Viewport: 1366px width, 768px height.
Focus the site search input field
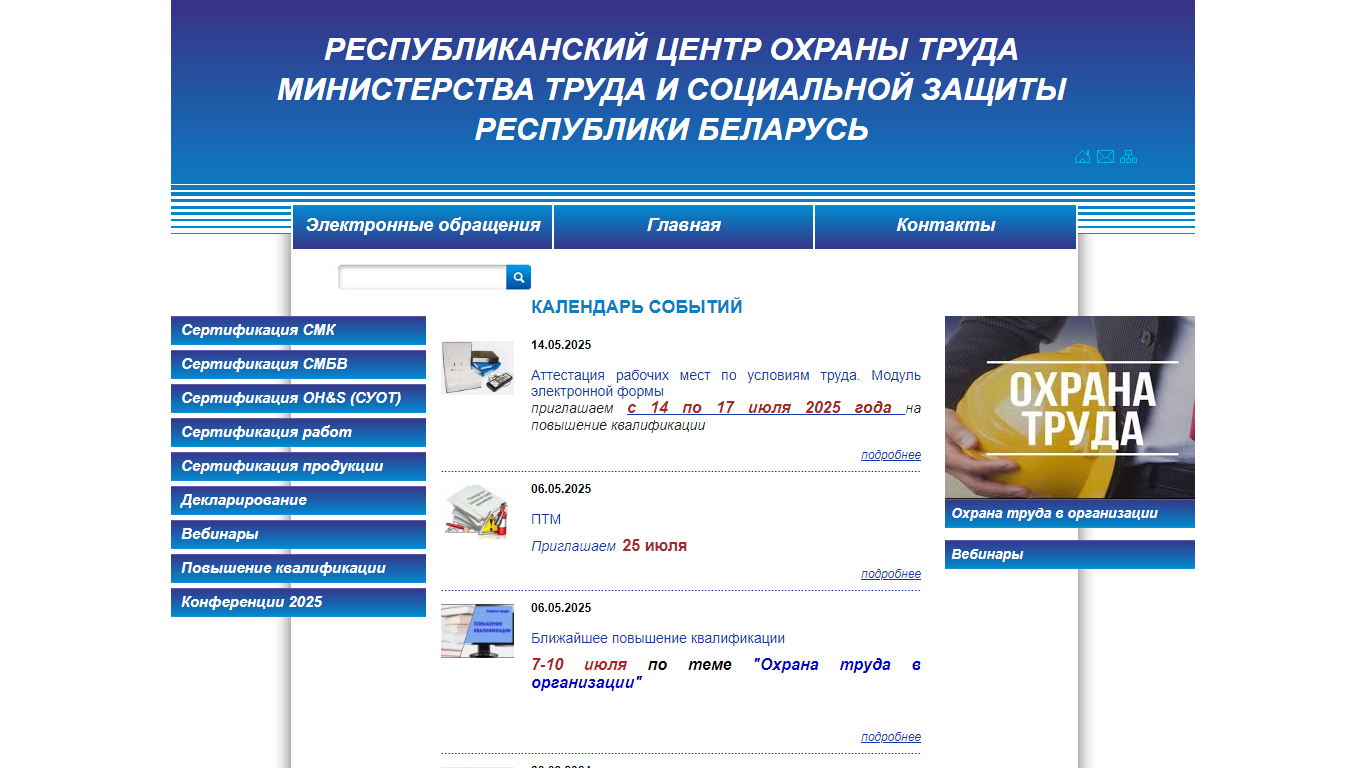click(x=423, y=277)
